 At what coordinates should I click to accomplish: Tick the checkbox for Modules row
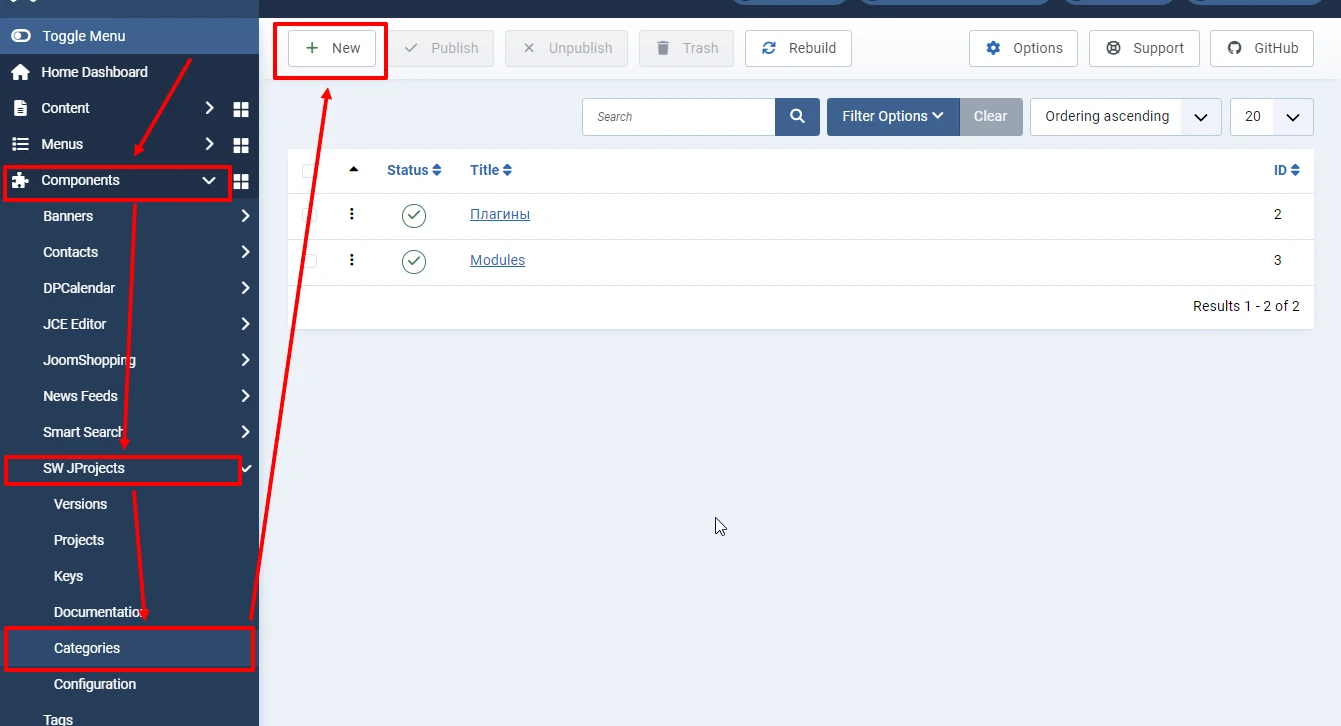tap(309, 261)
